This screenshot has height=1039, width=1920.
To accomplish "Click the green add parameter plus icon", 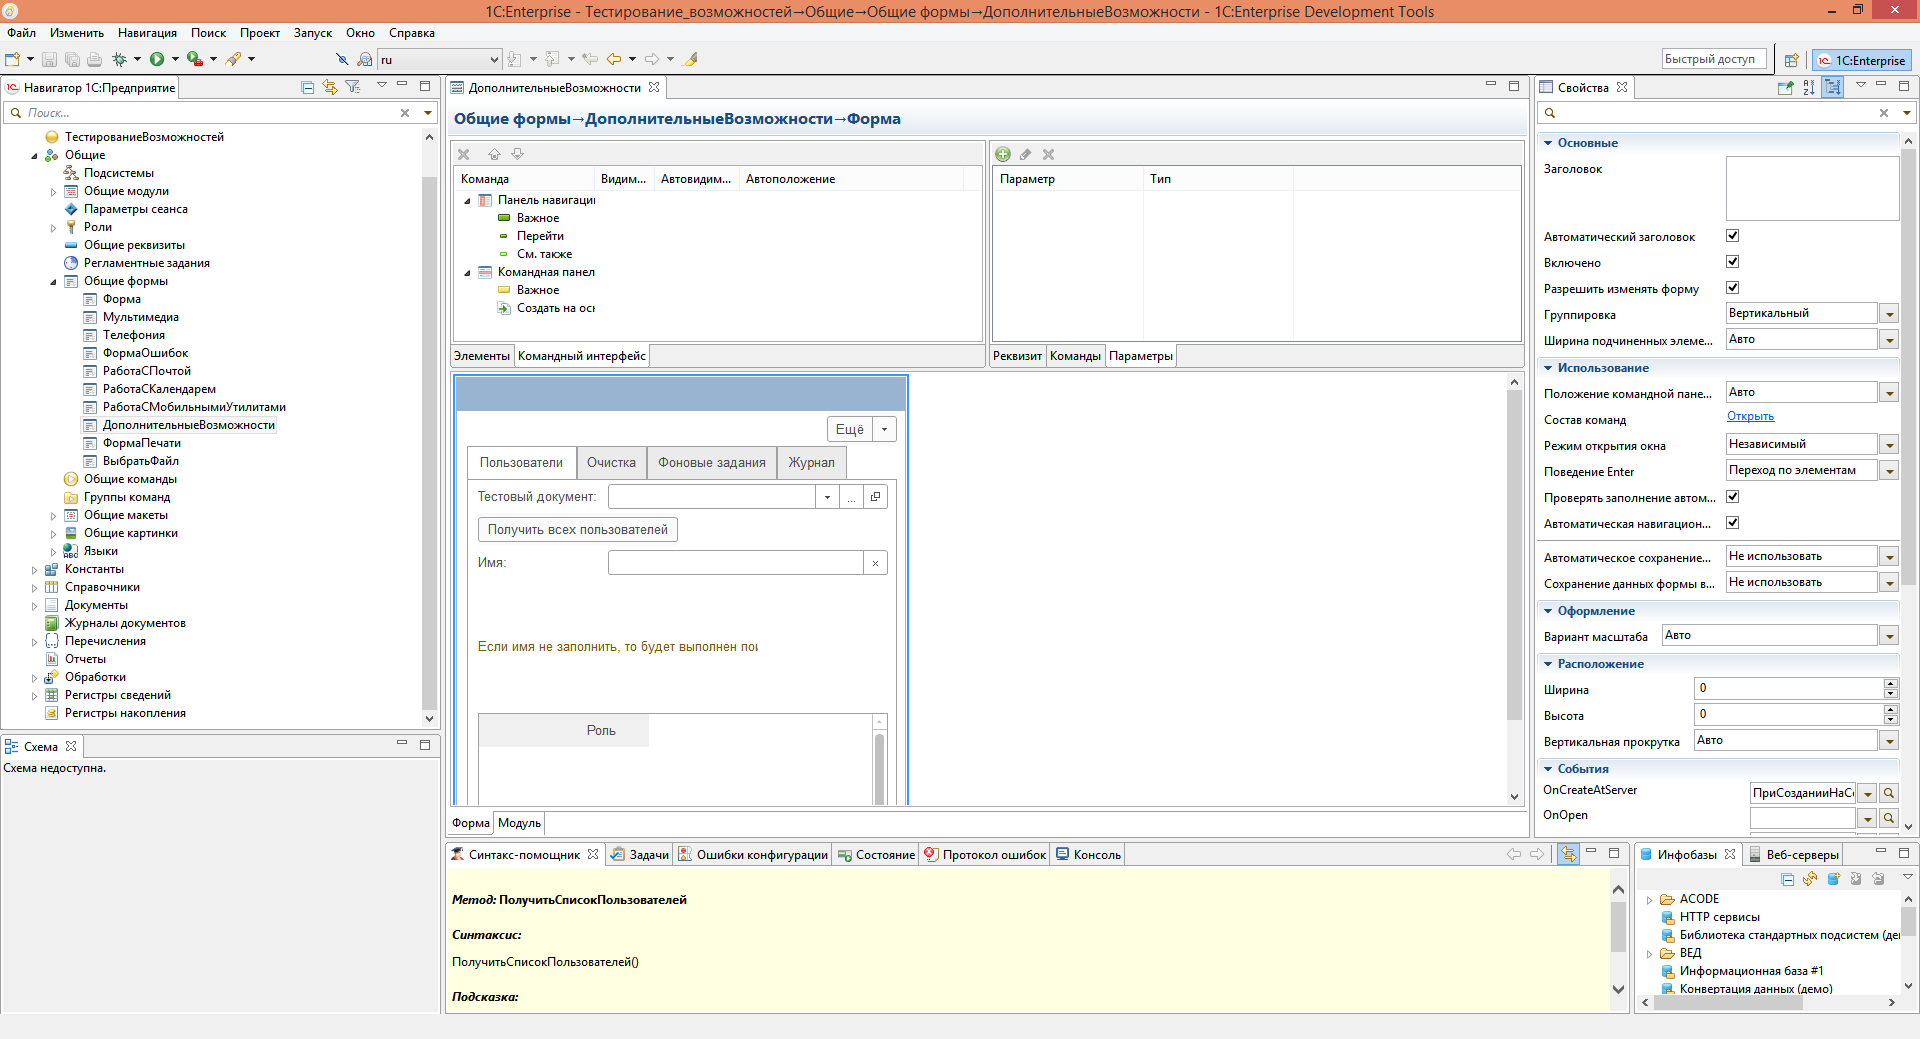I will tap(1003, 154).
